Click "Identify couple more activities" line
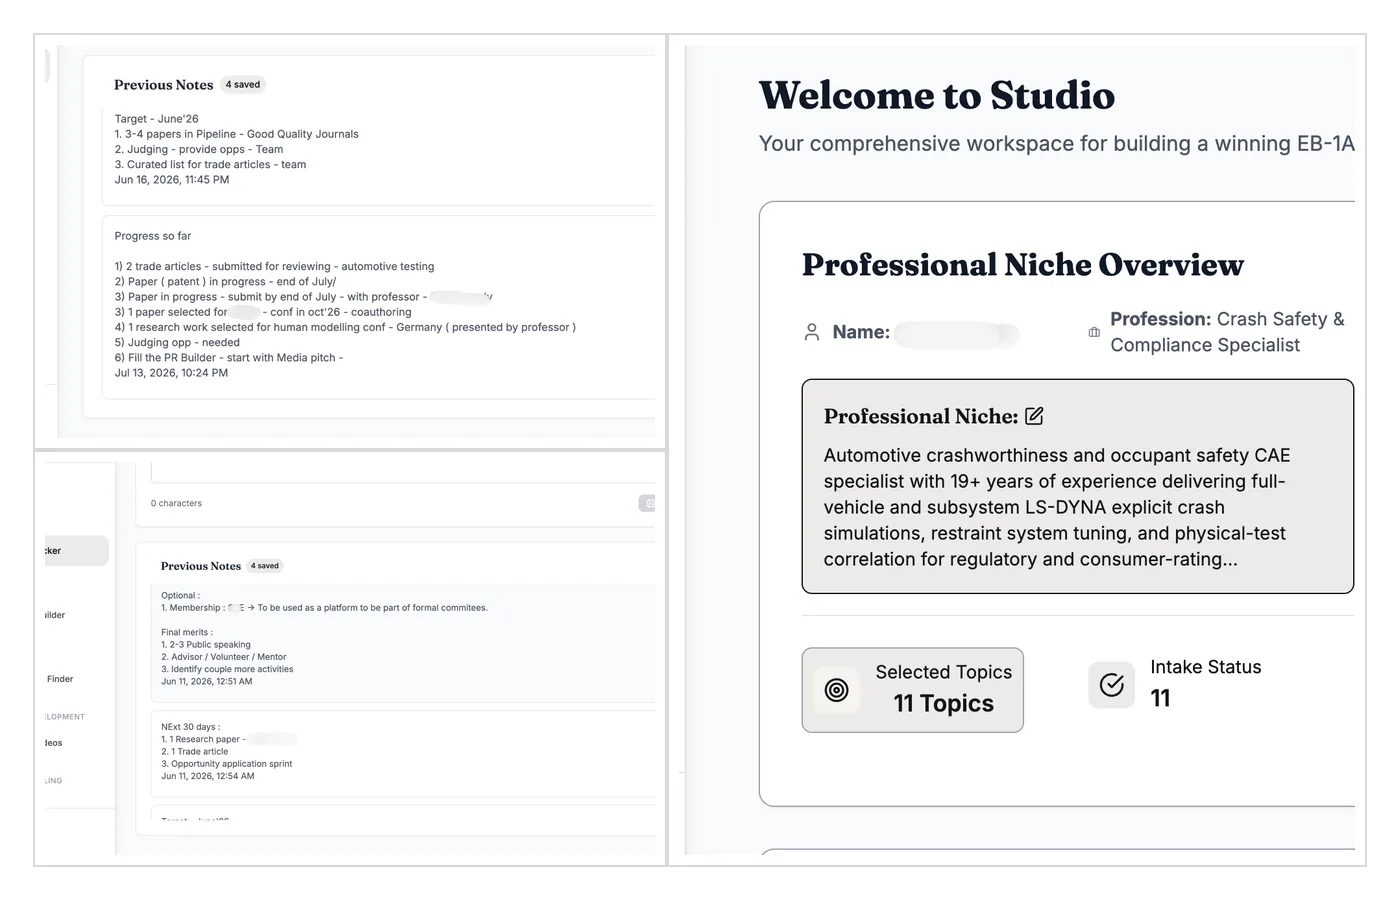This screenshot has height=900, width=1400. [227, 669]
